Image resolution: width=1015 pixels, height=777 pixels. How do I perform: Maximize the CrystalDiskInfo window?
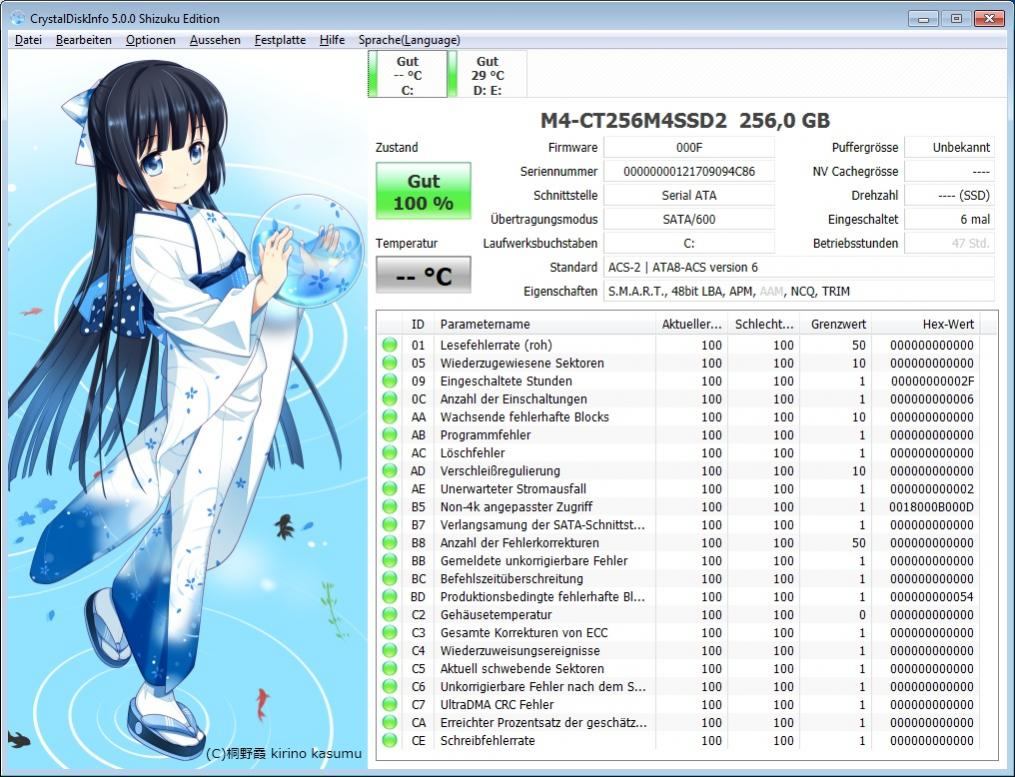coord(956,19)
